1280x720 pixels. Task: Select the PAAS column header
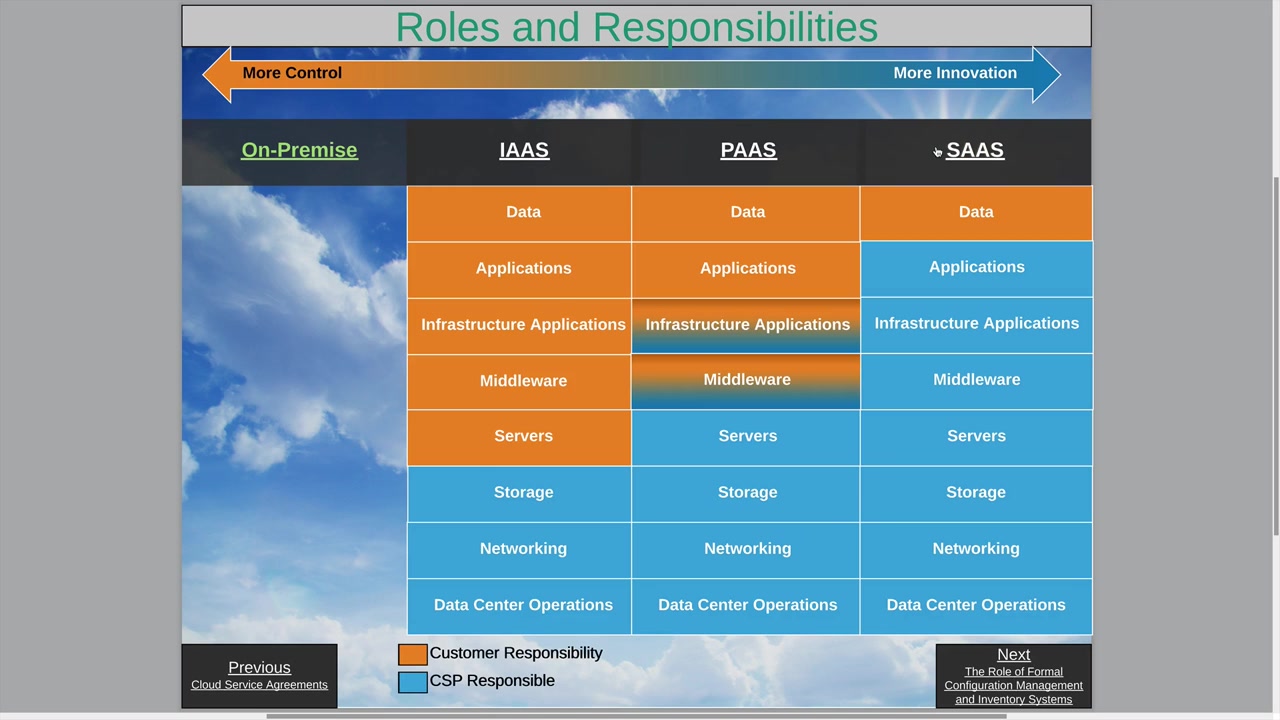click(x=748, y=150)
